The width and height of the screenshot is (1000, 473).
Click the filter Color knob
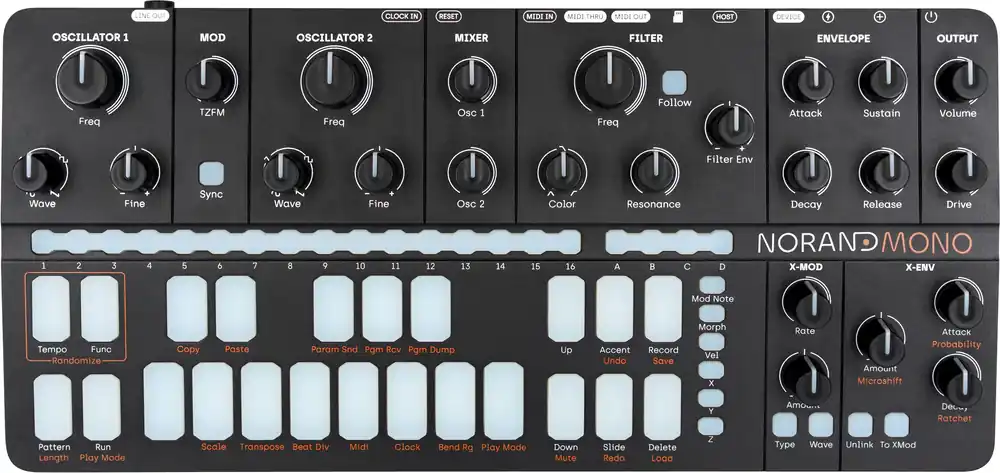point(562,172)
